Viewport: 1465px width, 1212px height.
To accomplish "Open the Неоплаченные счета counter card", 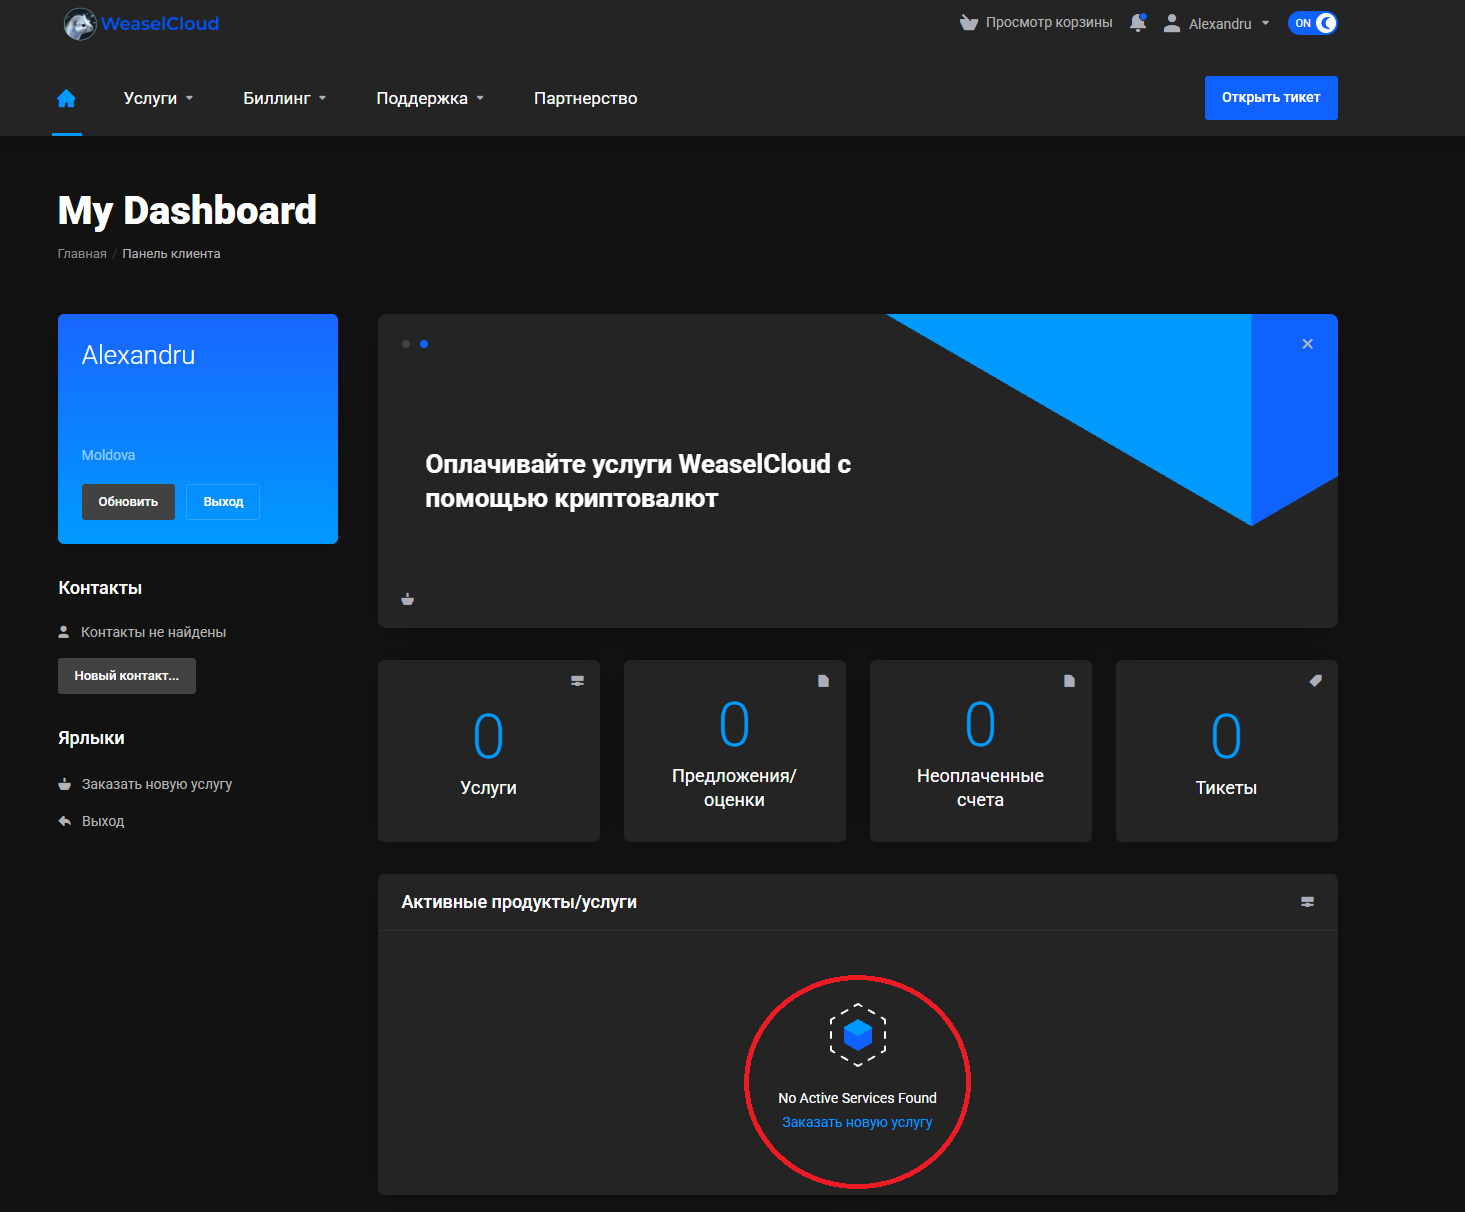I will [x=981, y=751].
